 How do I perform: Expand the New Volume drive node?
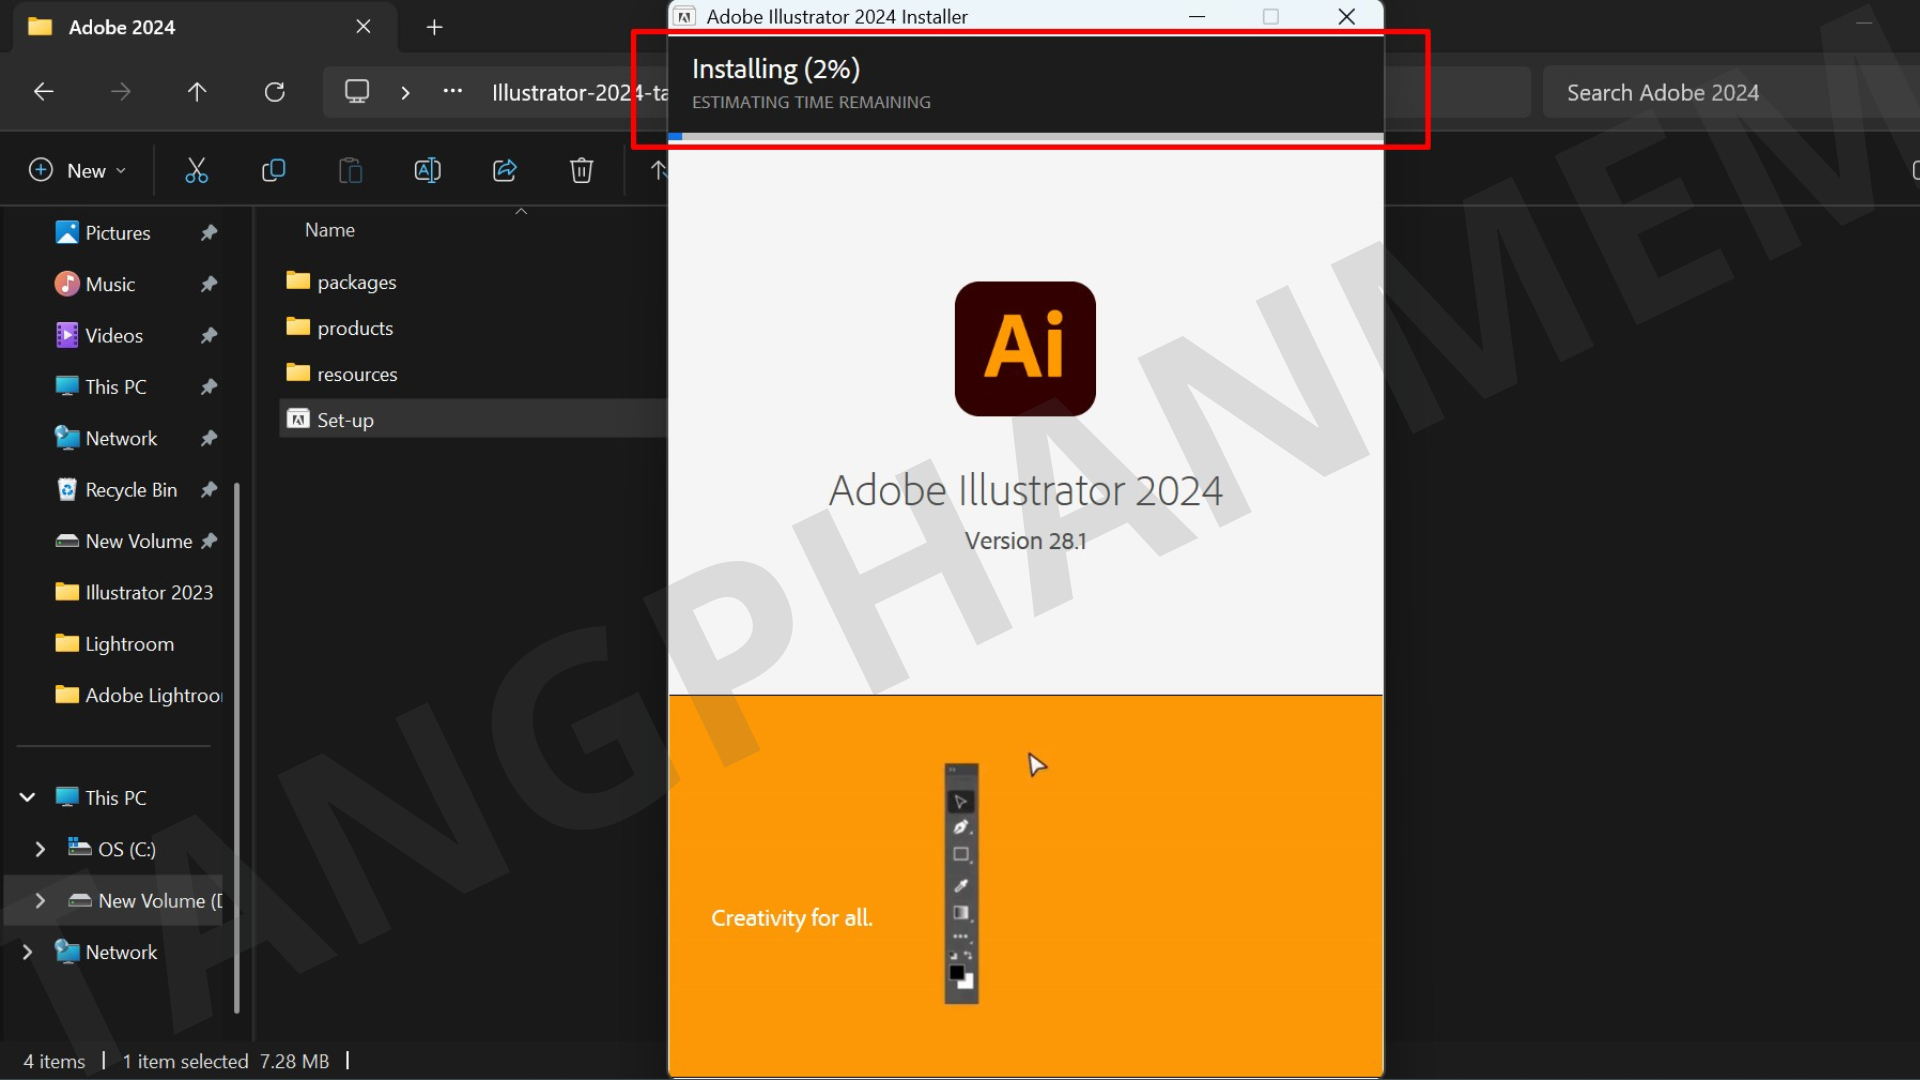40,901
